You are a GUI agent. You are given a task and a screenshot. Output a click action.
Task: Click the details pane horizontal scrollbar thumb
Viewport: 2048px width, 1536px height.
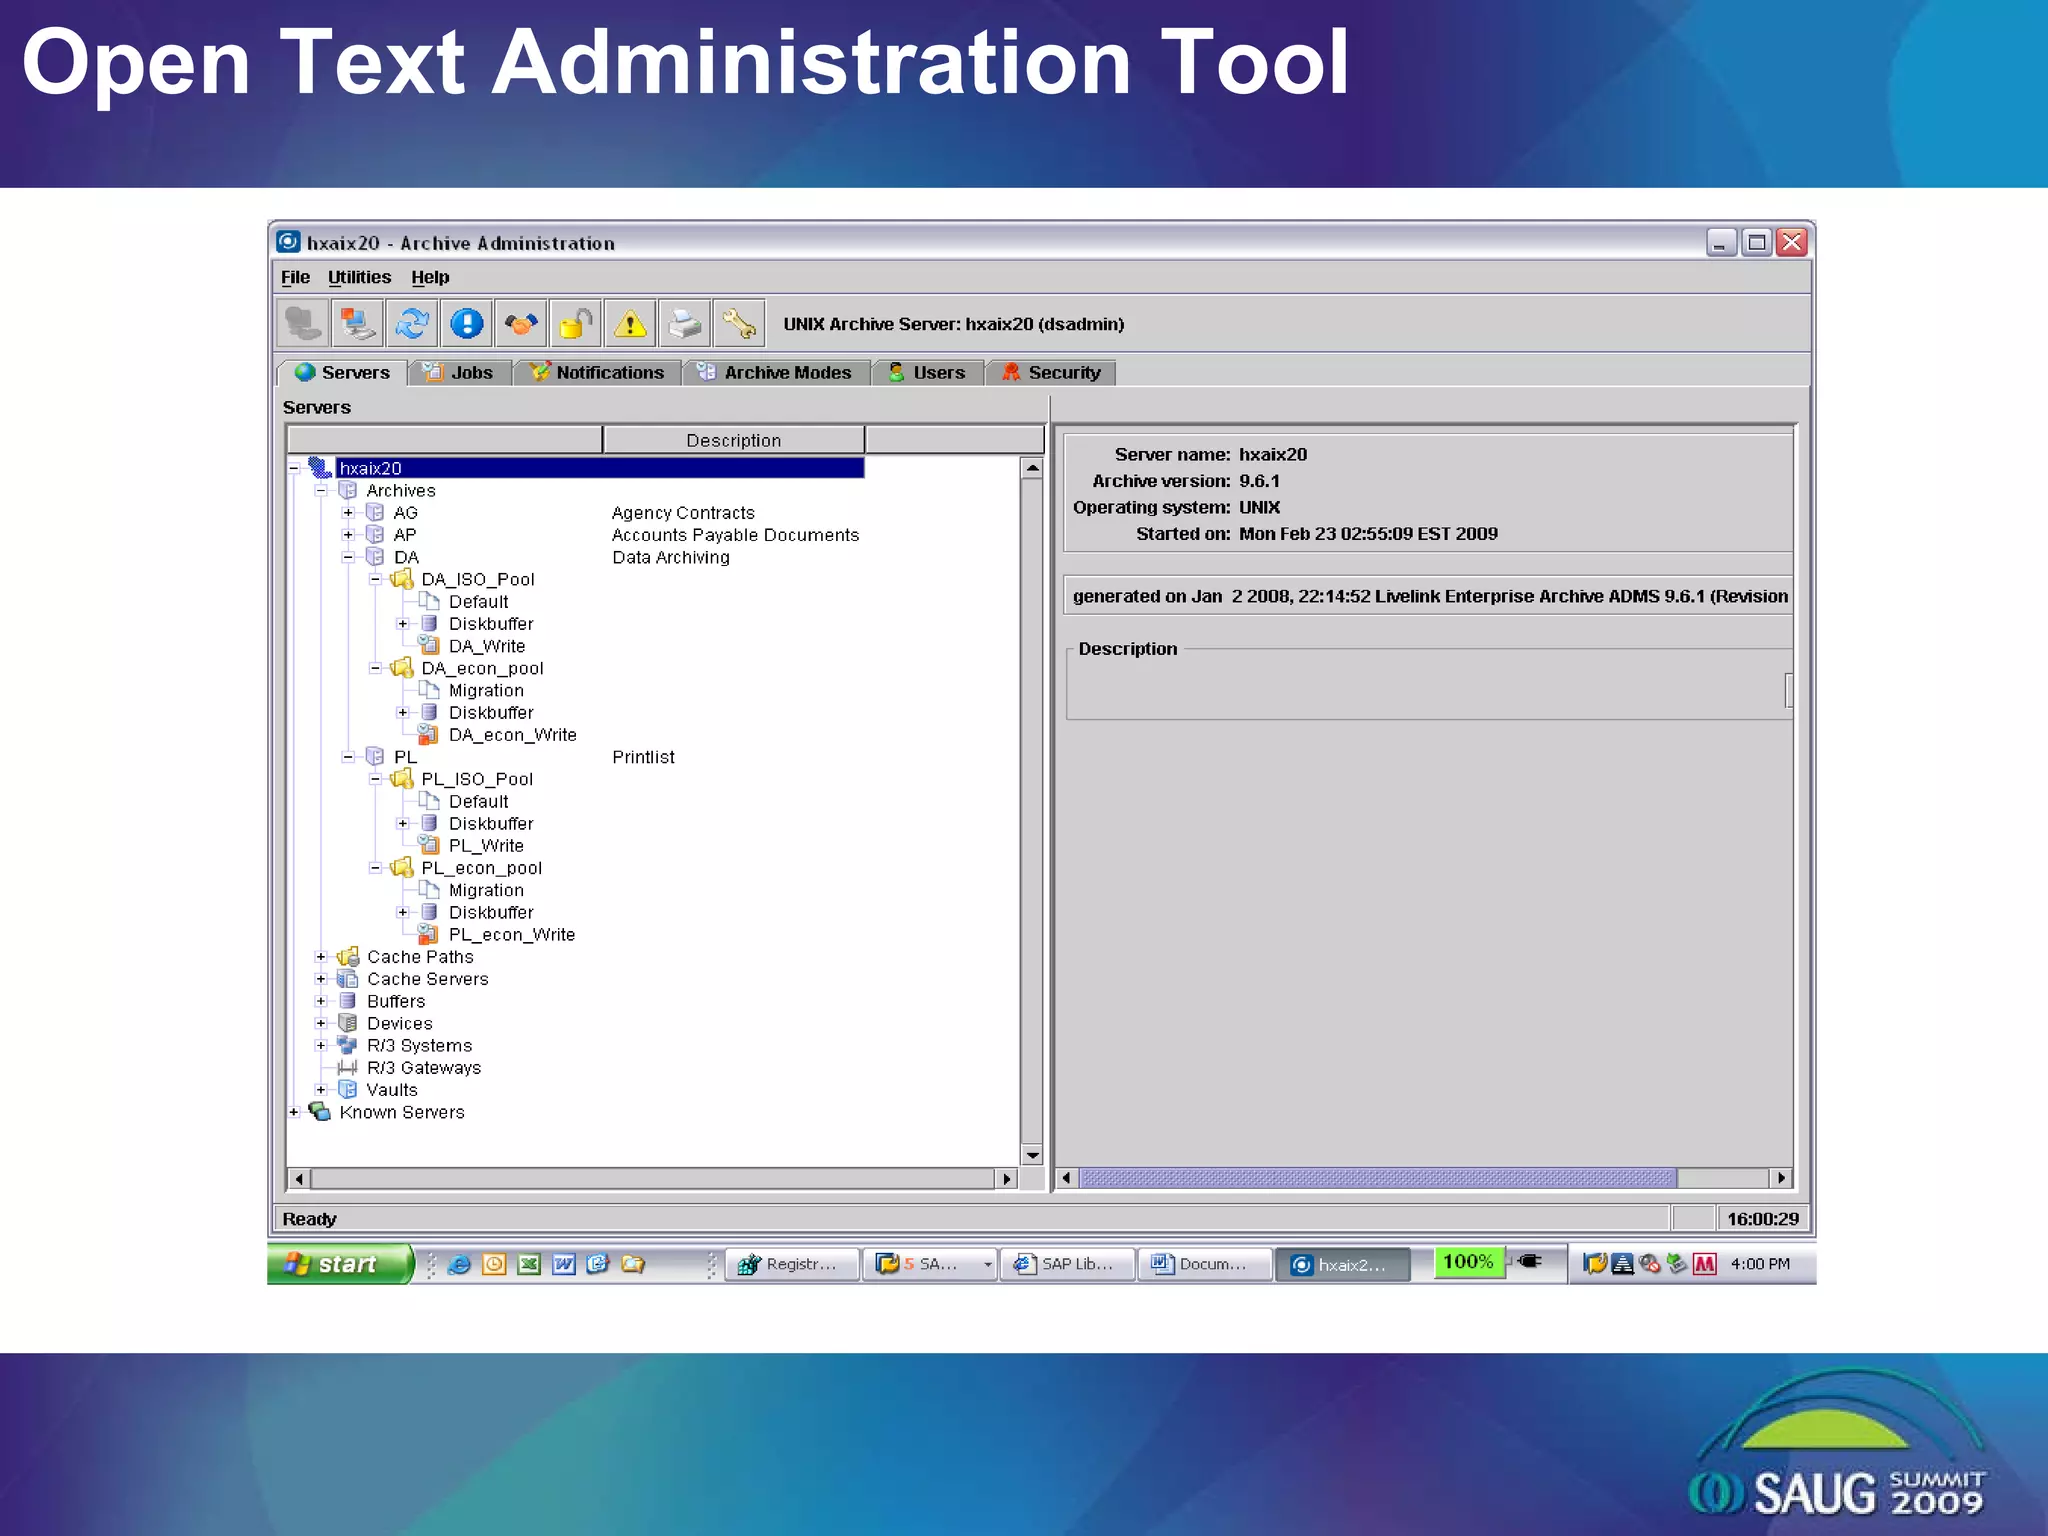pos(1378,1178)
